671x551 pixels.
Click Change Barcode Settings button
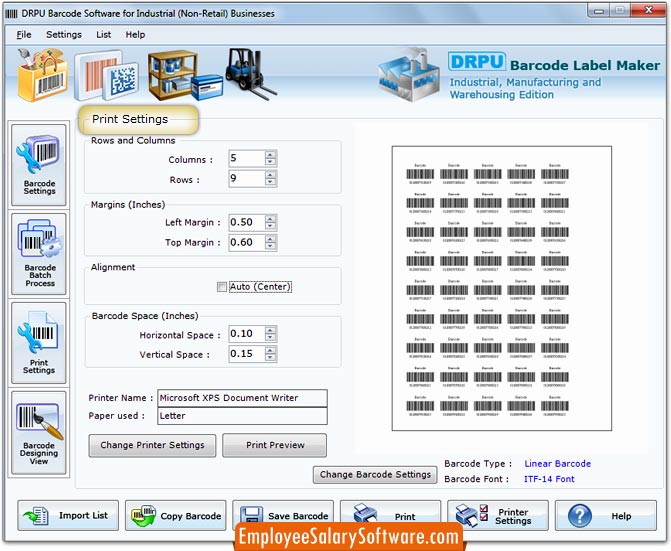coord(375,474)
